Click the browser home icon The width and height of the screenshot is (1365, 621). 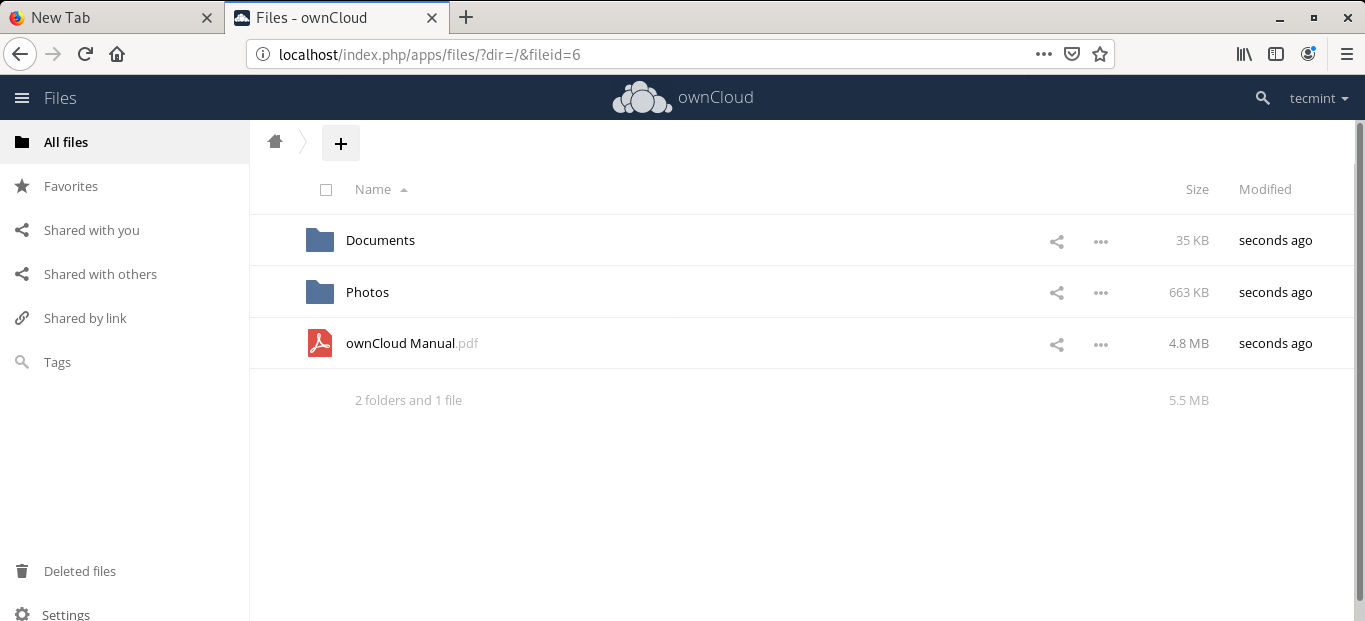click(117, 54)
